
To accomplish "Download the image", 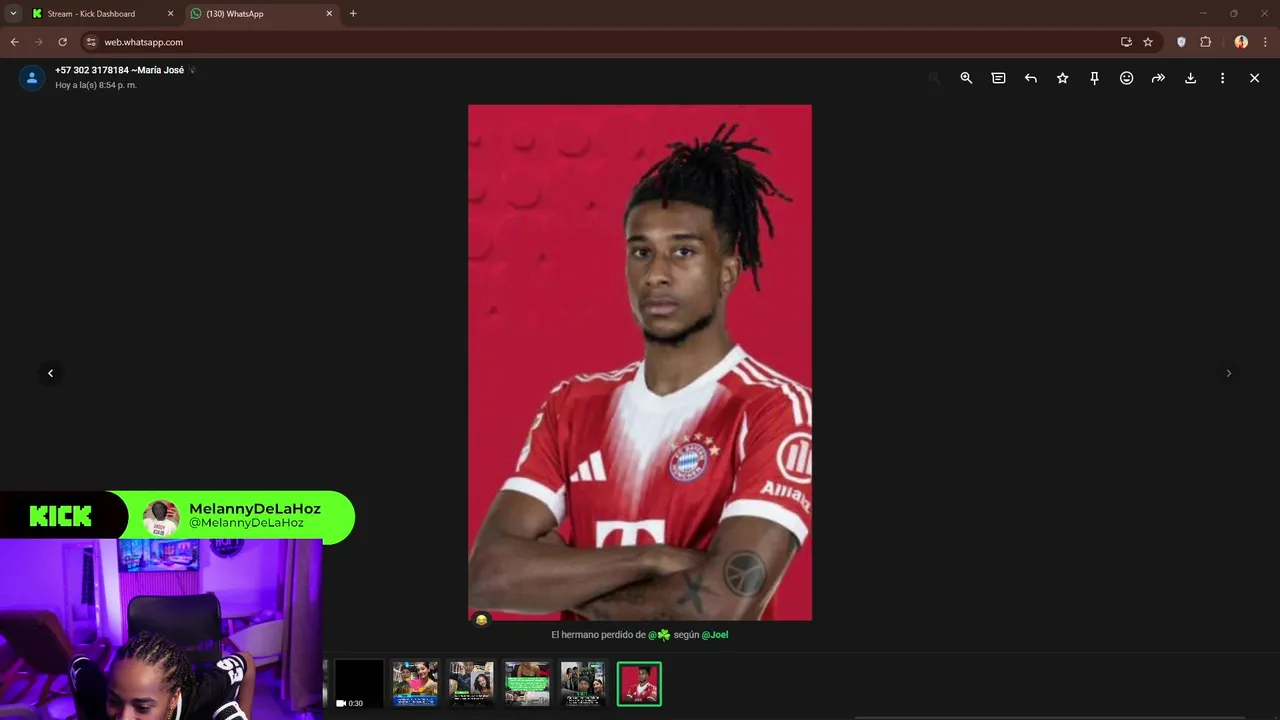I will (1190, 78).
